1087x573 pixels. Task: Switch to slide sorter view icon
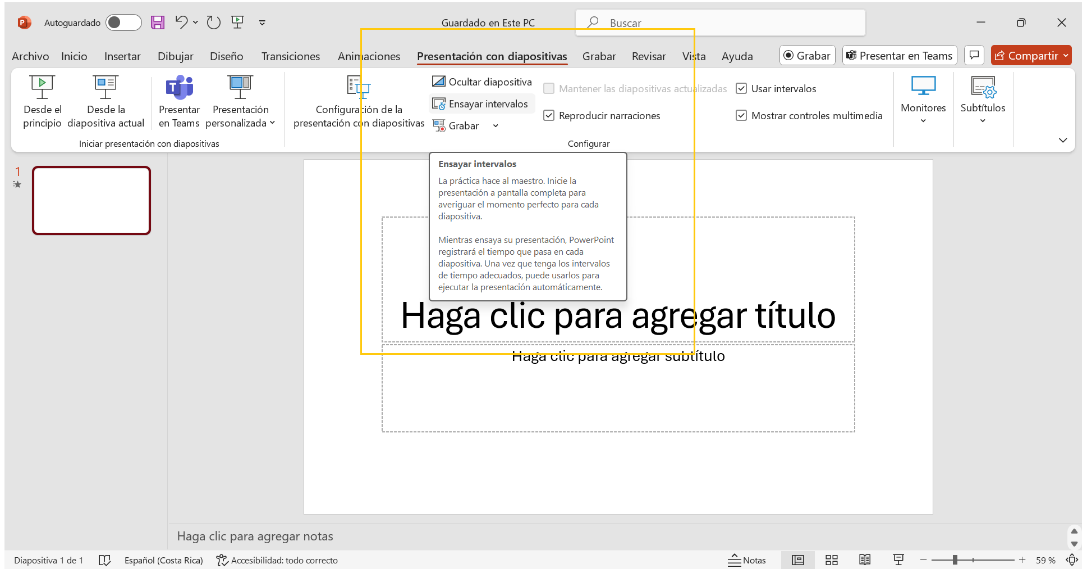(830, 560)
